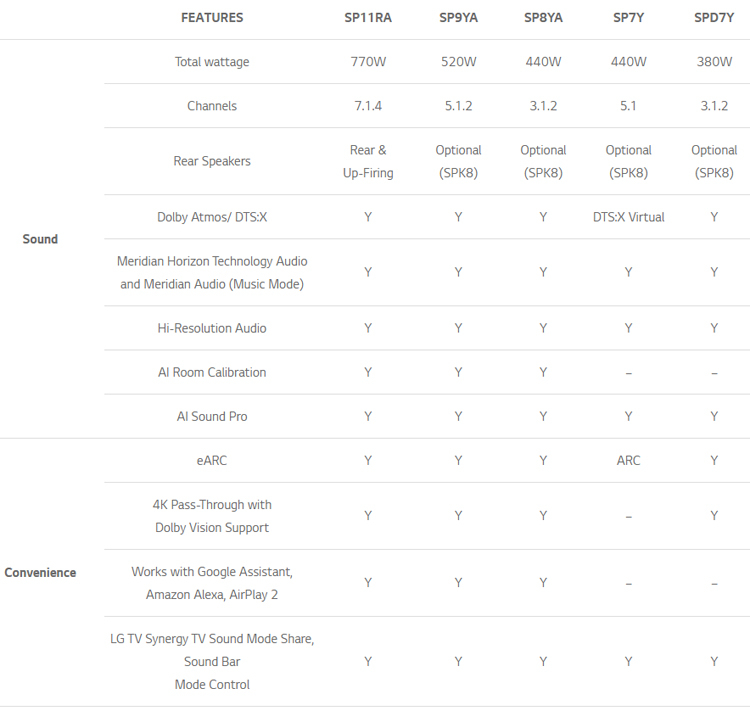Screen dimensions: 750x711
Task: Select the DTS:X Virtual cell
Action: tap(628, 217)
